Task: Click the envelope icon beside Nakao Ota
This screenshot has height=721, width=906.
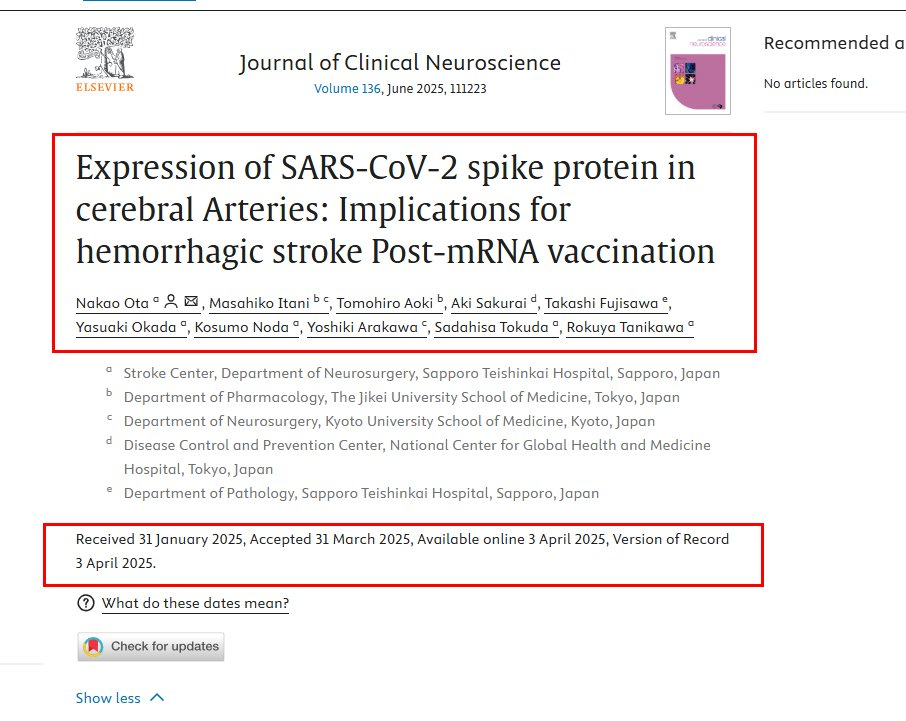Action: point(191,300)
